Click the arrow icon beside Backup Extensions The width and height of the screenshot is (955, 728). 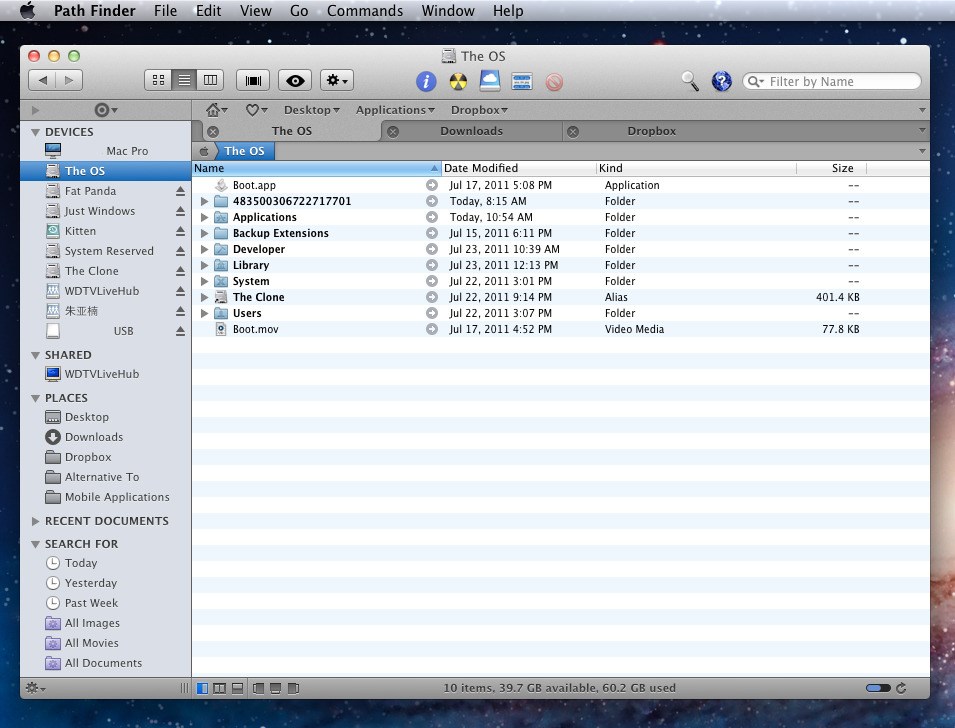point(432,233)
